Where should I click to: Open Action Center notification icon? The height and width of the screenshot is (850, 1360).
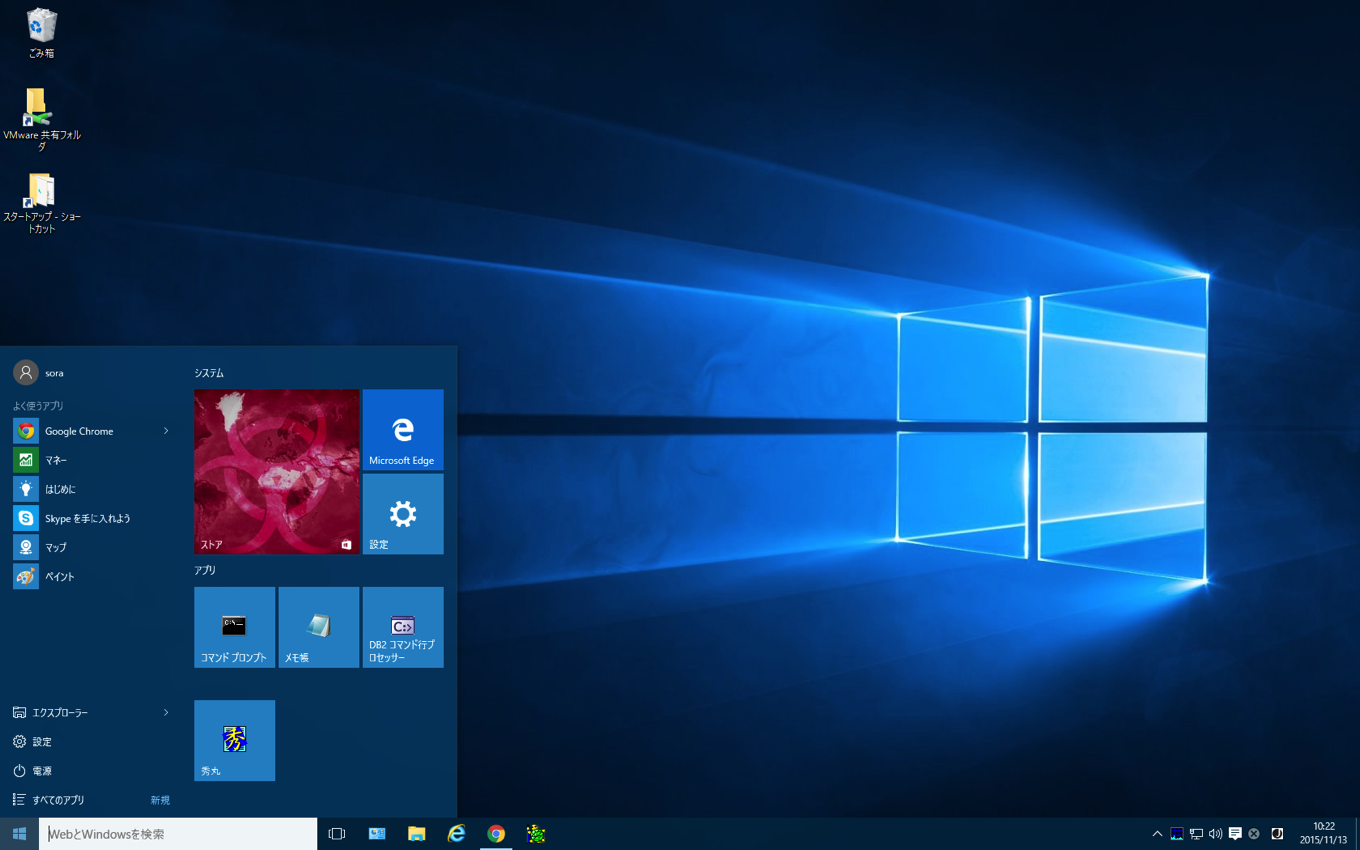pyautogui.click(x=1235, y=834)
